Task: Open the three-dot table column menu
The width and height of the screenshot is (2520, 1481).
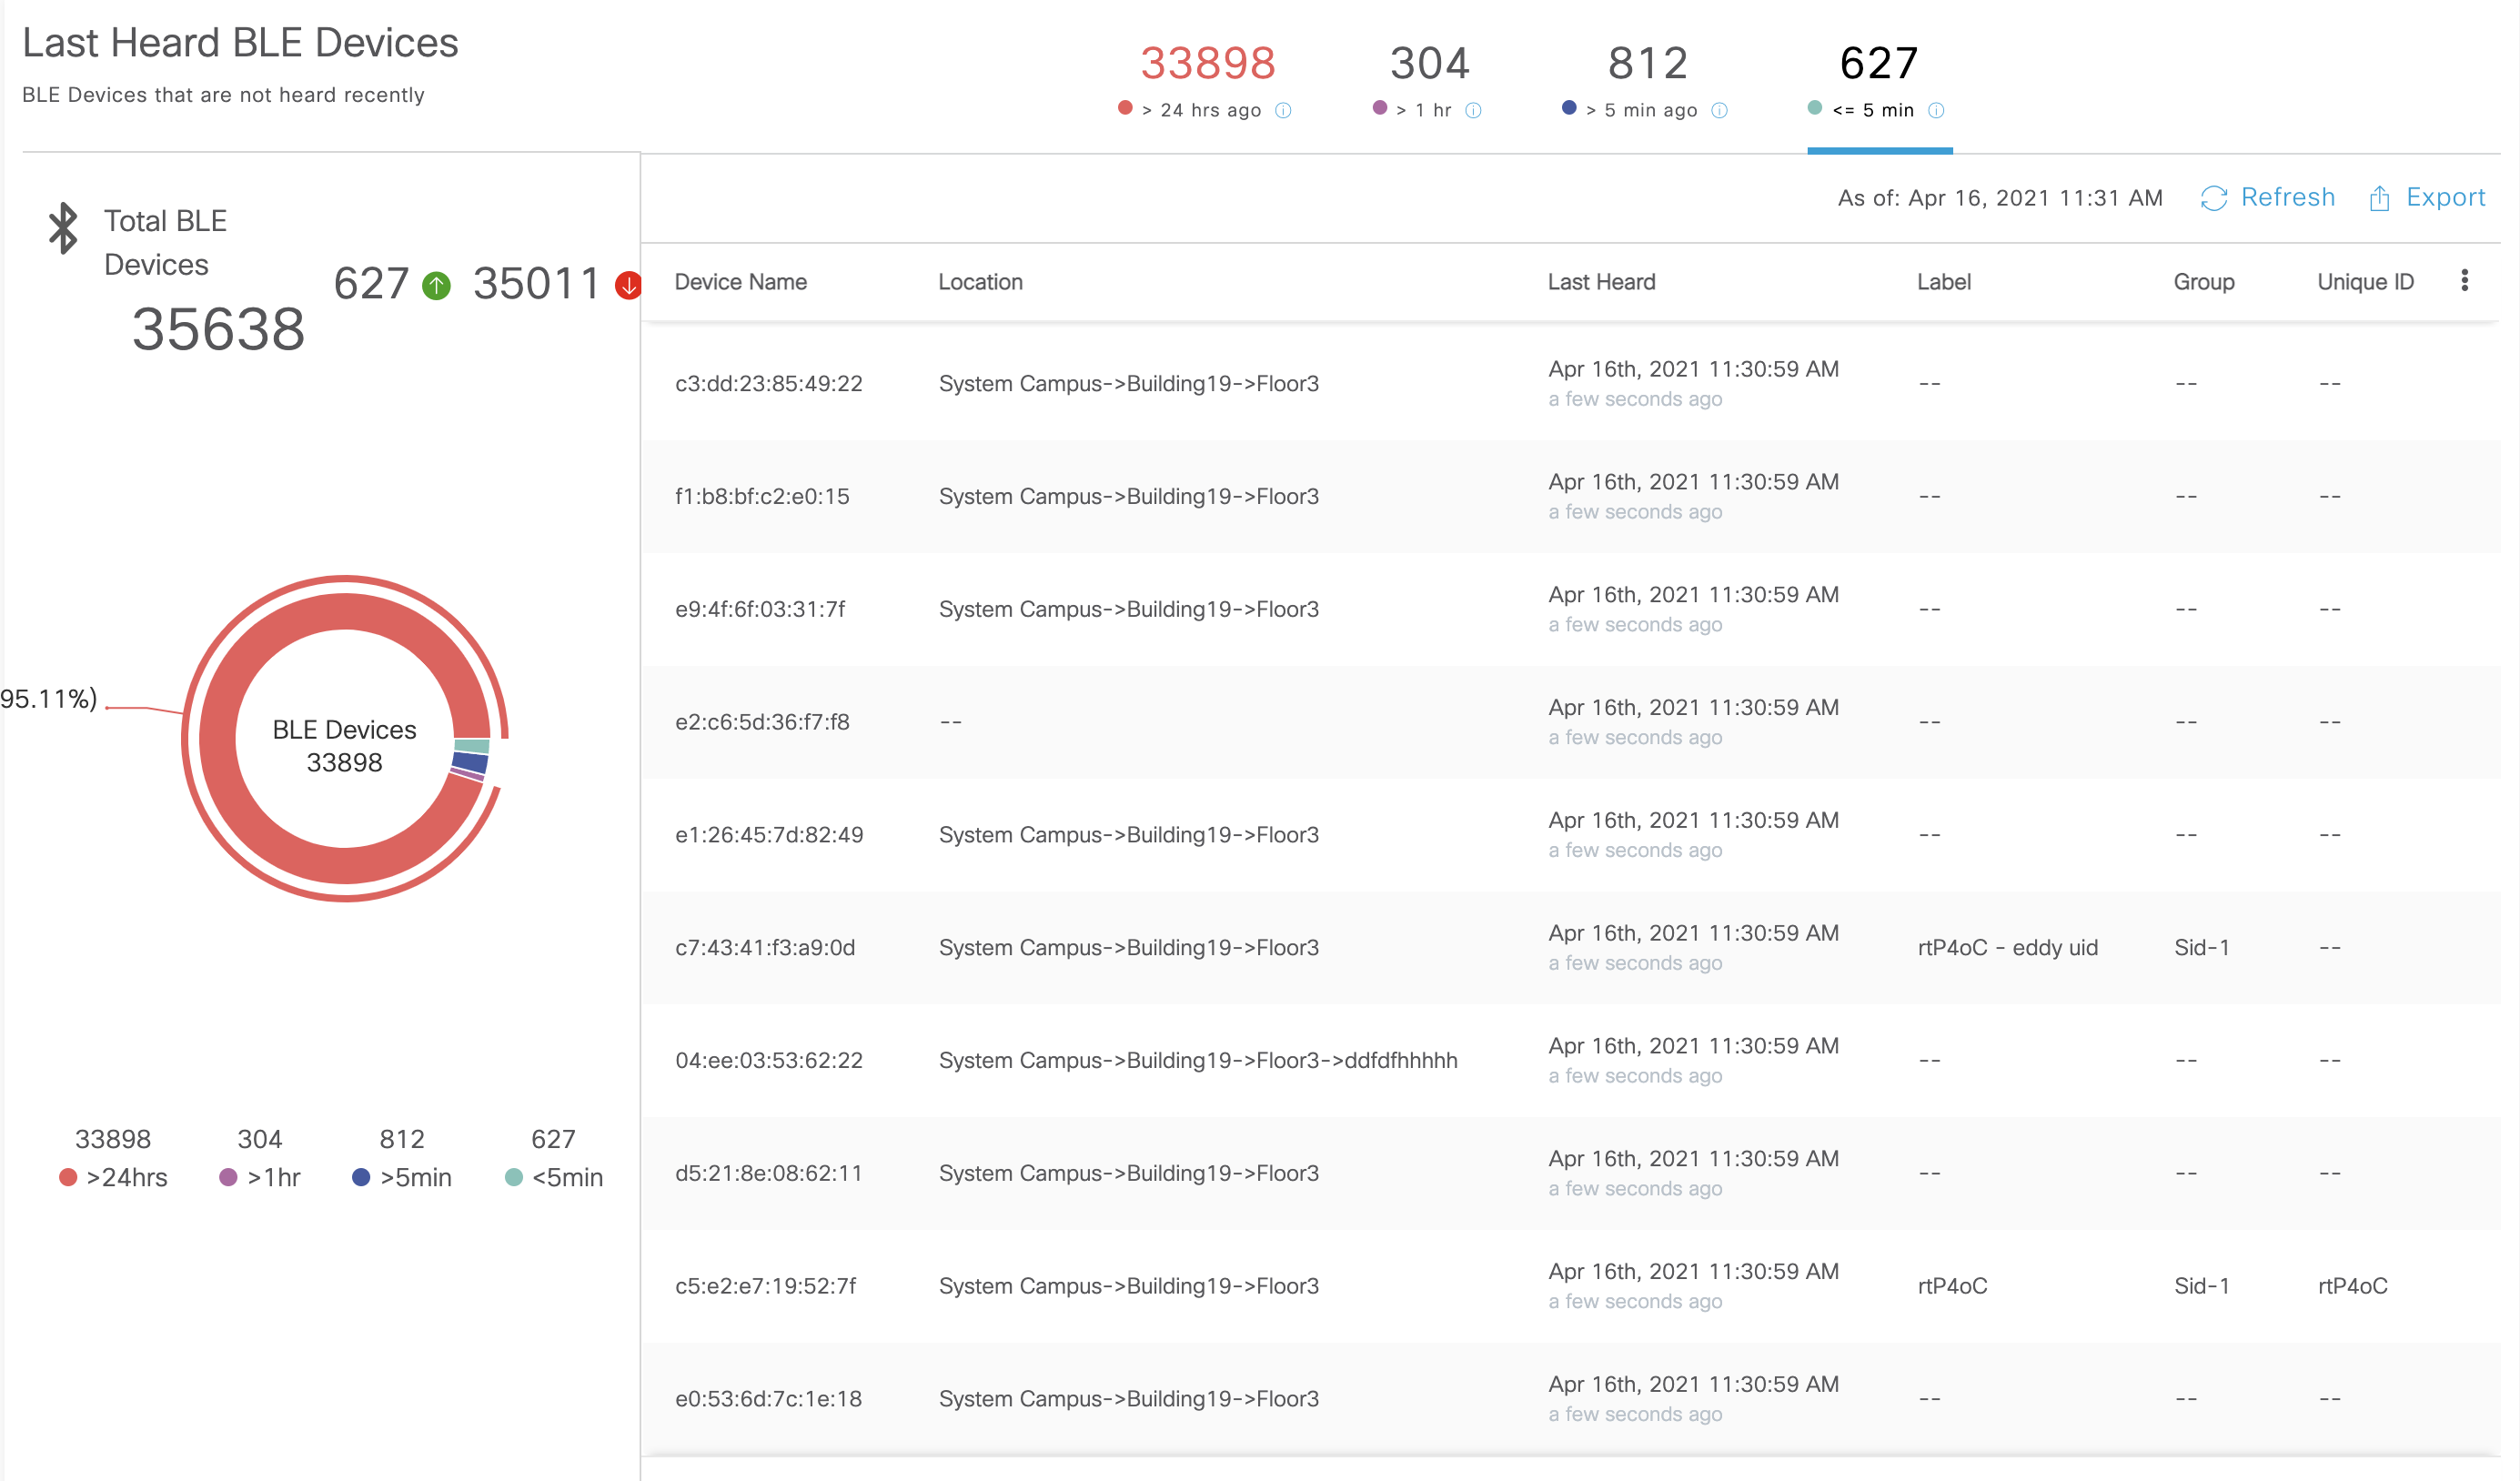Action: tap(2464, 281)
